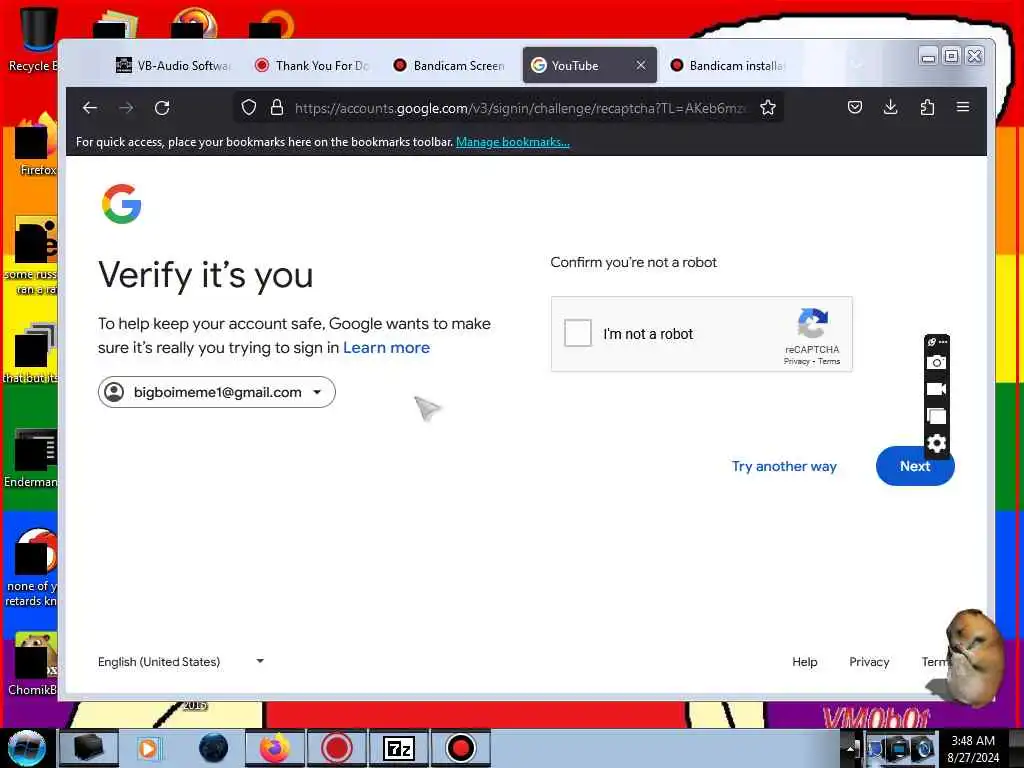Go back with the browser back arrow
The image size is (1024, 768).
[x=90, y=108]
